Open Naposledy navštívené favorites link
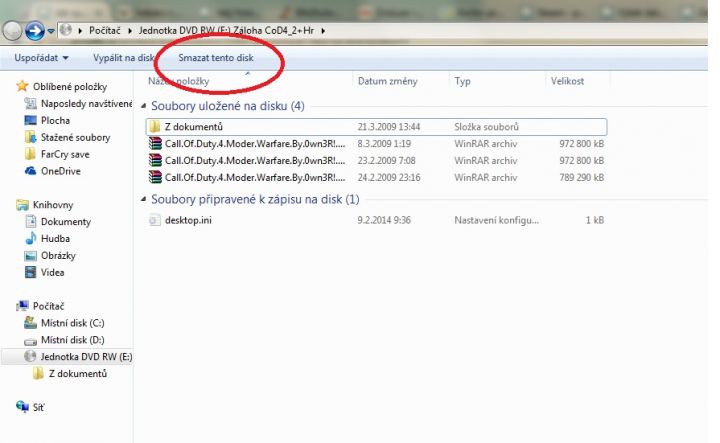 [86, 104]
